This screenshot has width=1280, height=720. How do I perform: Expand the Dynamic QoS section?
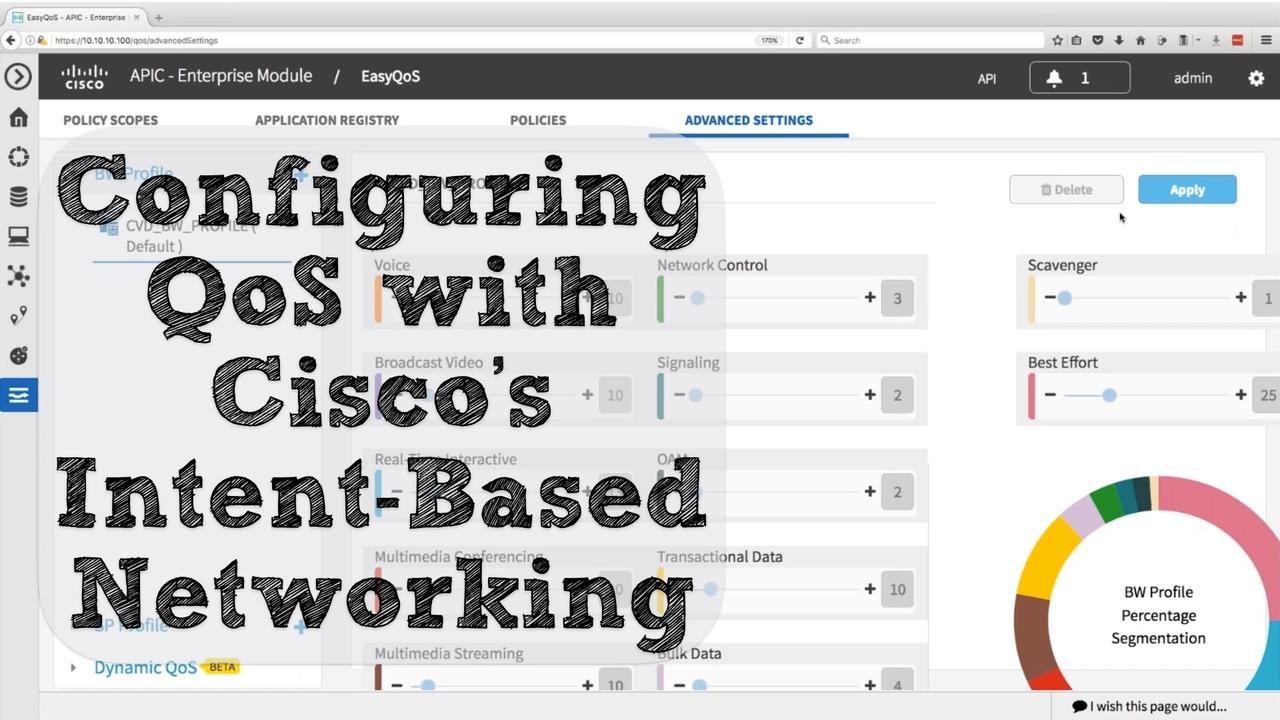(x=73, y=667)
